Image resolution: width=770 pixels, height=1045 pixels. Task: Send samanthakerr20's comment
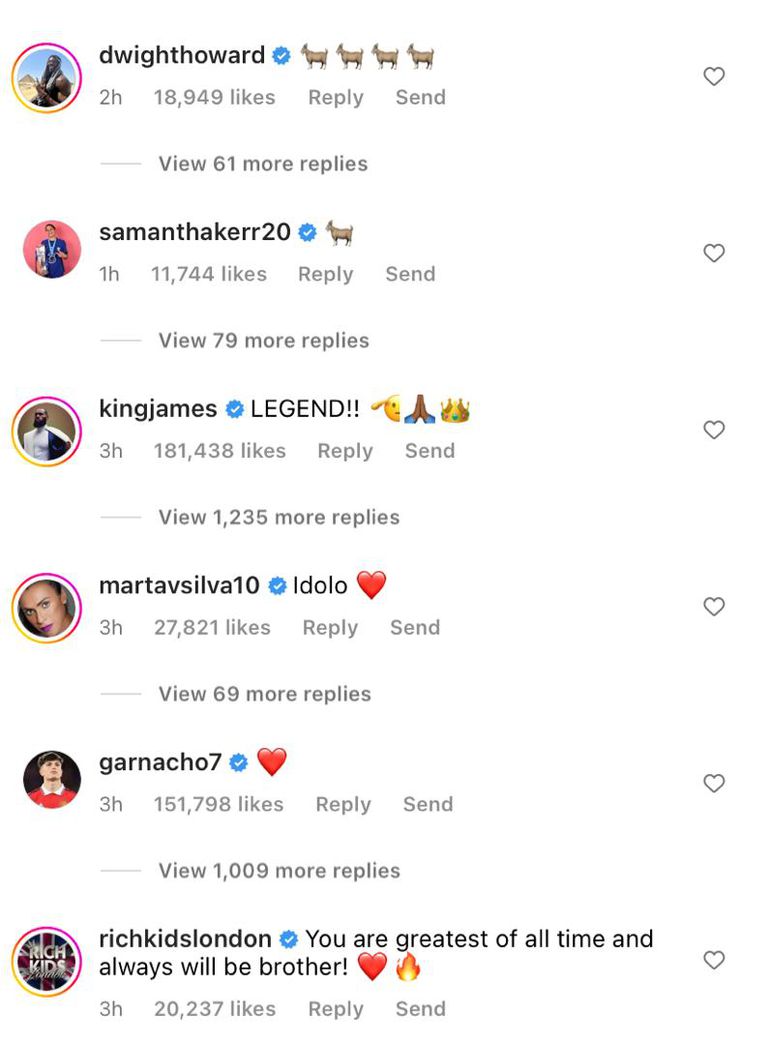410,274
